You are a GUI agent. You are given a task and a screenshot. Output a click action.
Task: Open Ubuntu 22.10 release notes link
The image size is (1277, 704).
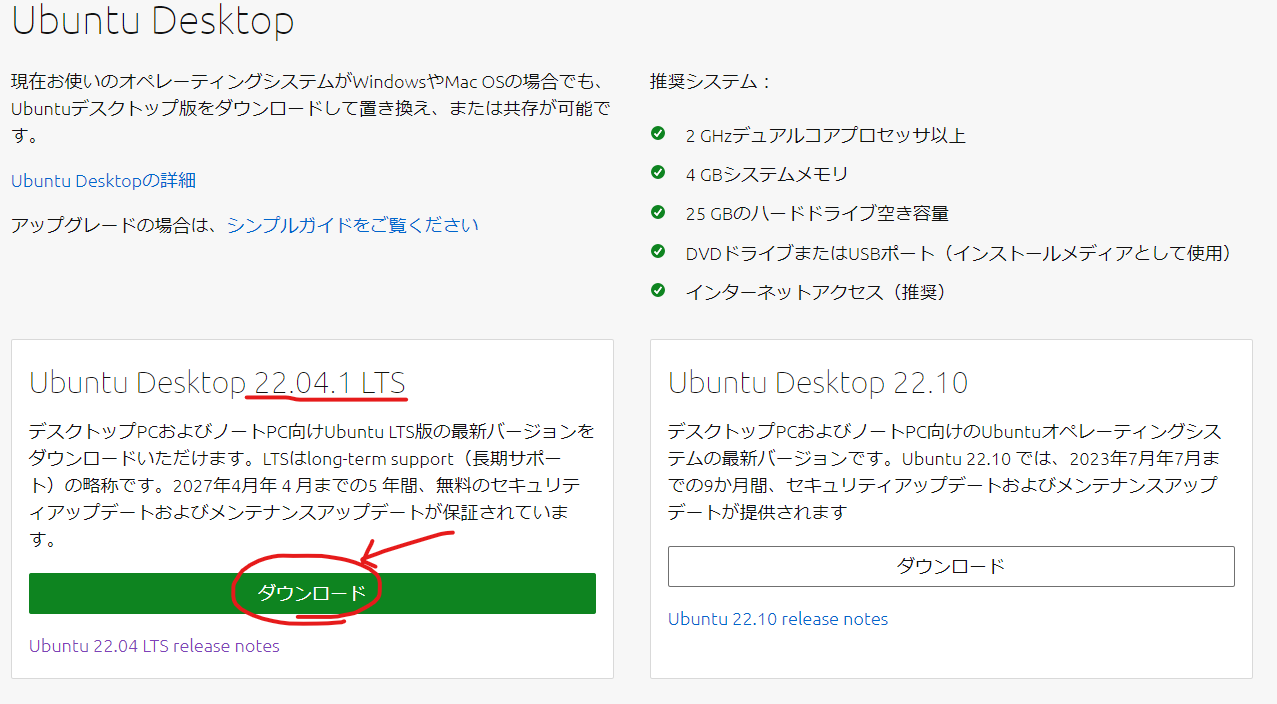pyautogui.click(x=778, y=619)
